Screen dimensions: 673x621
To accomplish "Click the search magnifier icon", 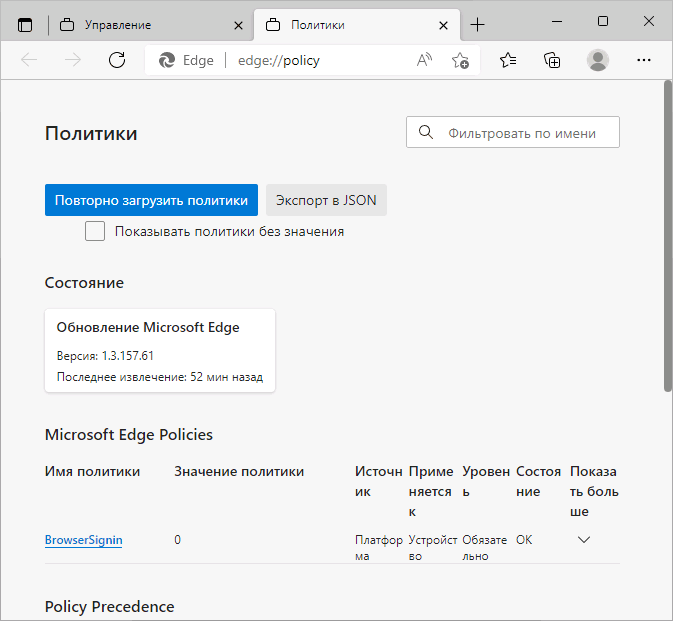I will (x=426, y=132).
